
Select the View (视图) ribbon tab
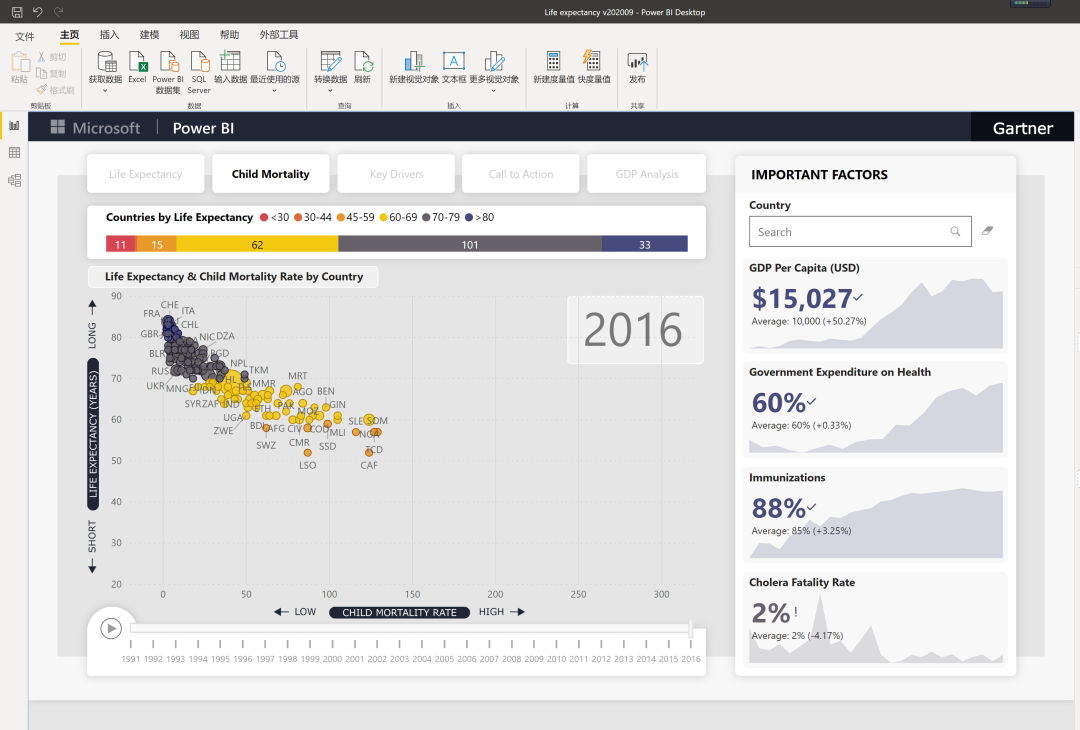(x=189, y=35)
